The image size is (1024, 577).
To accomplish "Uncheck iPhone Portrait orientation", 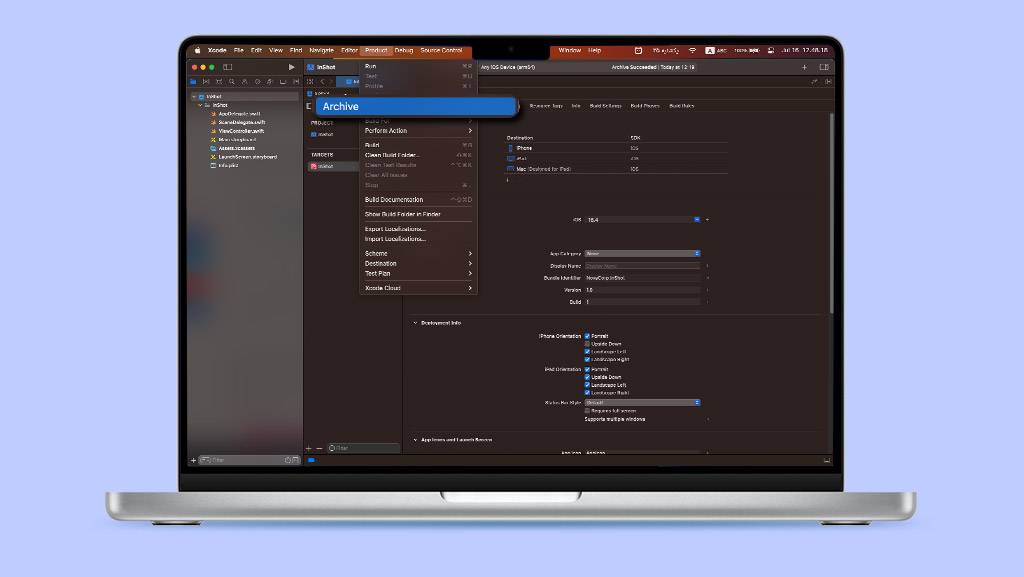I will [587, 336].
